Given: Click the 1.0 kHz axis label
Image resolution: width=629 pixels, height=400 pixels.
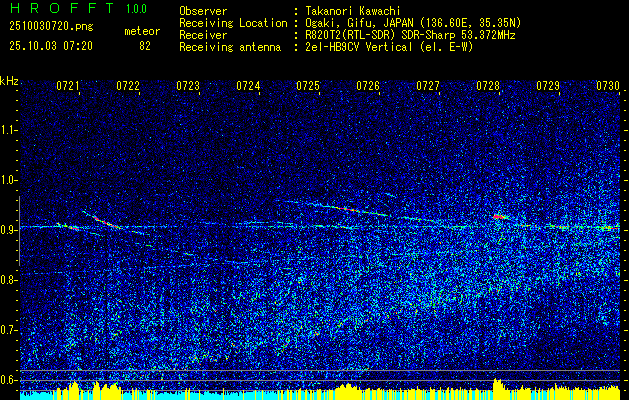Looking at the screenshot, I should [9, 180].
